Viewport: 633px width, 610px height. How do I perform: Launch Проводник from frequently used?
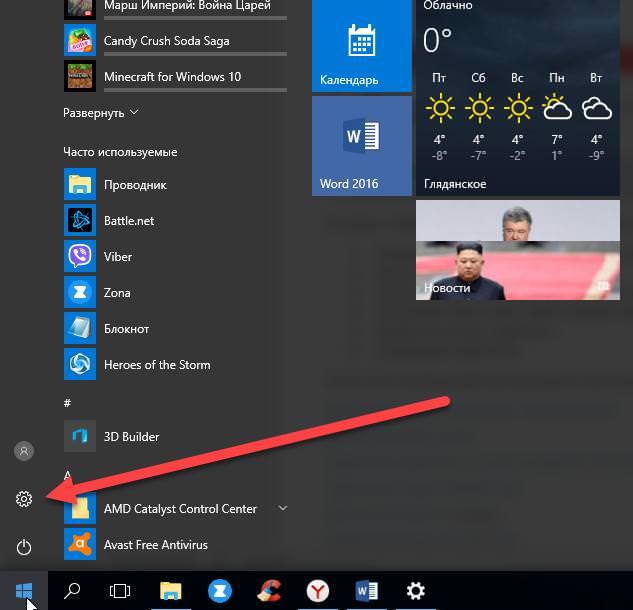click(x=175, y=184)
